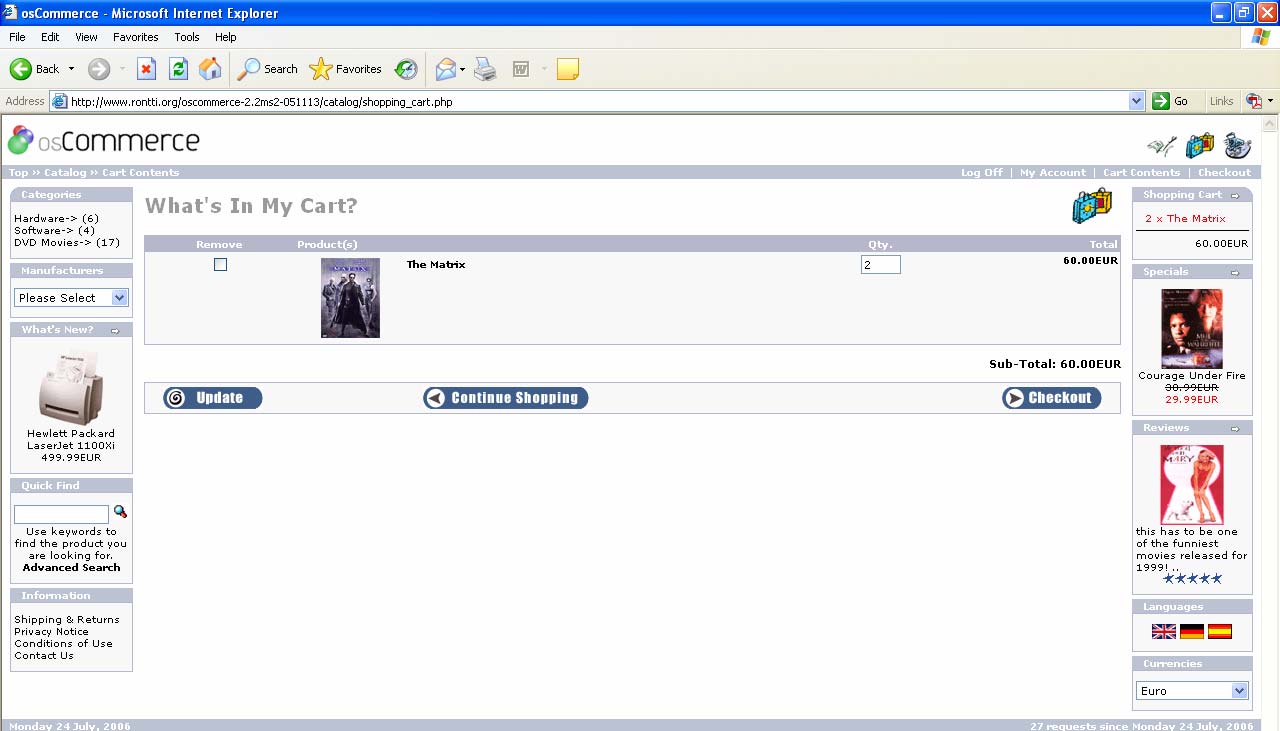1280x731 pixels.
Task: Open Cart Contents header basket icon
Action: [1200, 146]
